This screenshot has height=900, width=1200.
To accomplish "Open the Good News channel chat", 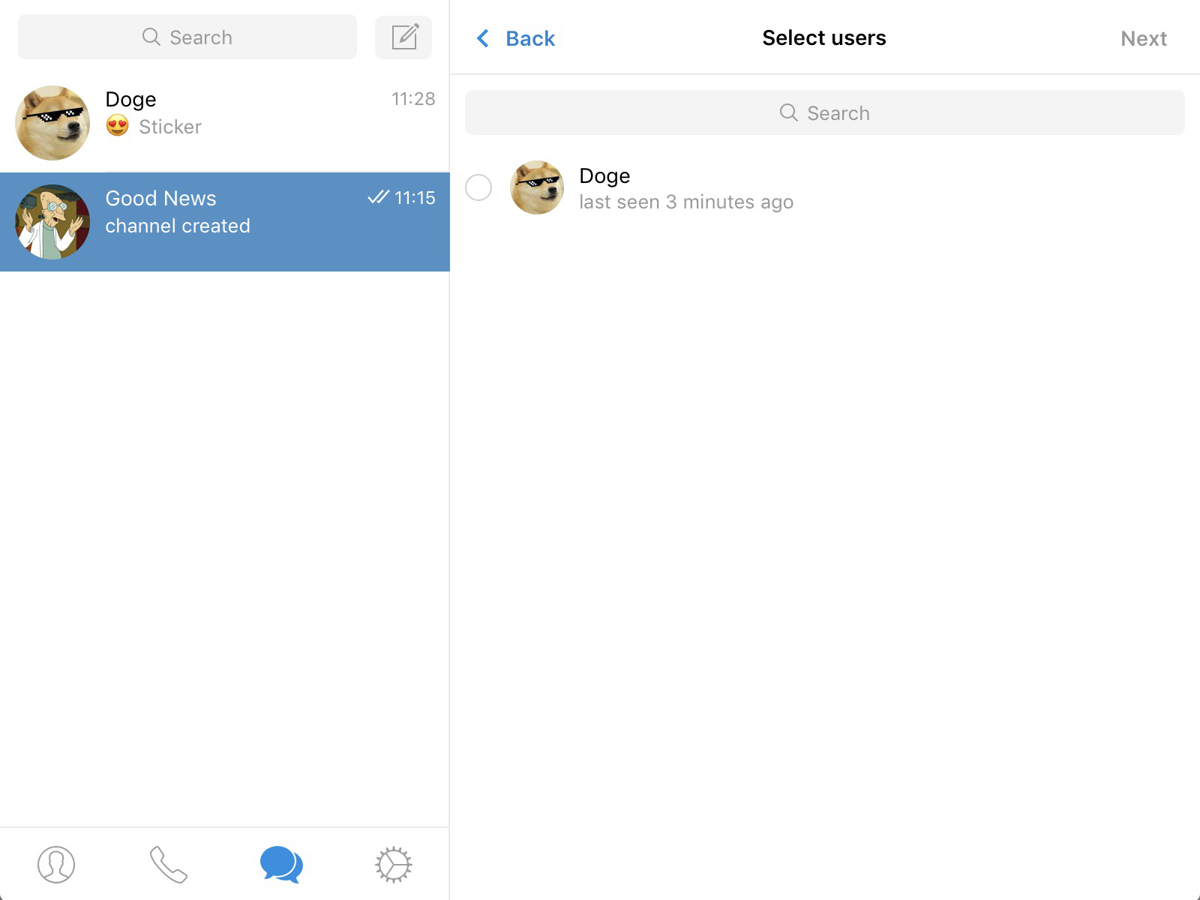I will point(225,222).
